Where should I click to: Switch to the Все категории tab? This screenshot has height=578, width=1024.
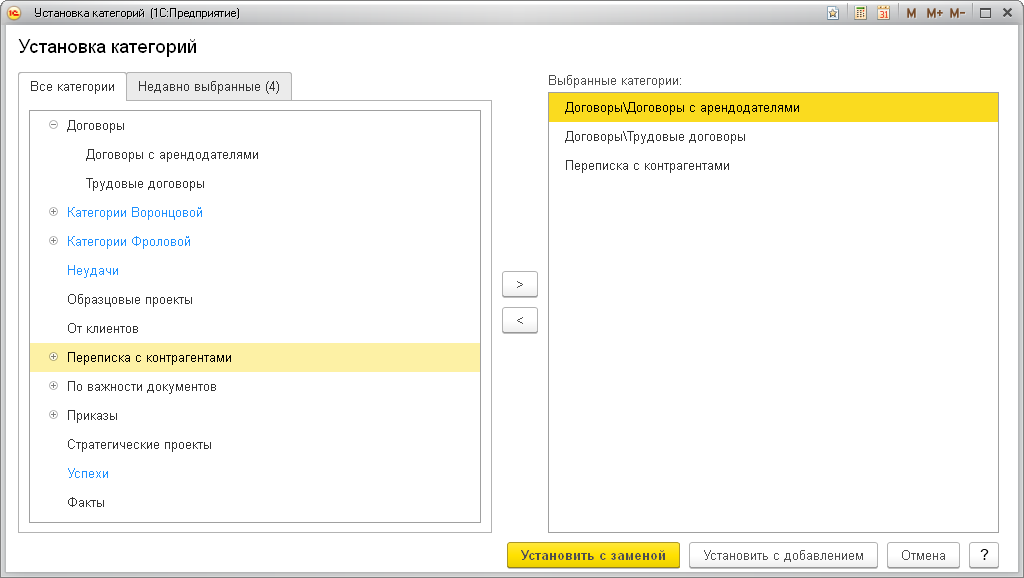pos(72,86)
